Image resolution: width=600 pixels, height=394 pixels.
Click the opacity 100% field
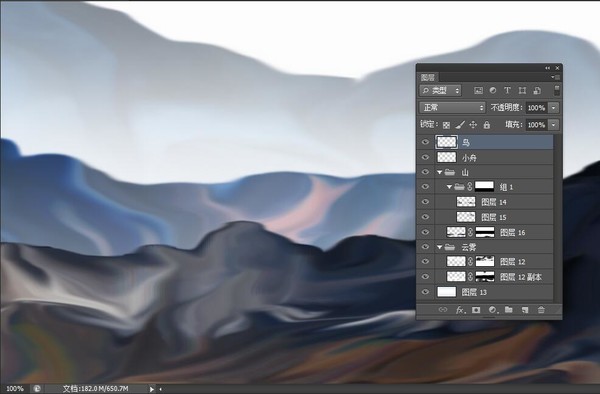[x=536, y=108]
